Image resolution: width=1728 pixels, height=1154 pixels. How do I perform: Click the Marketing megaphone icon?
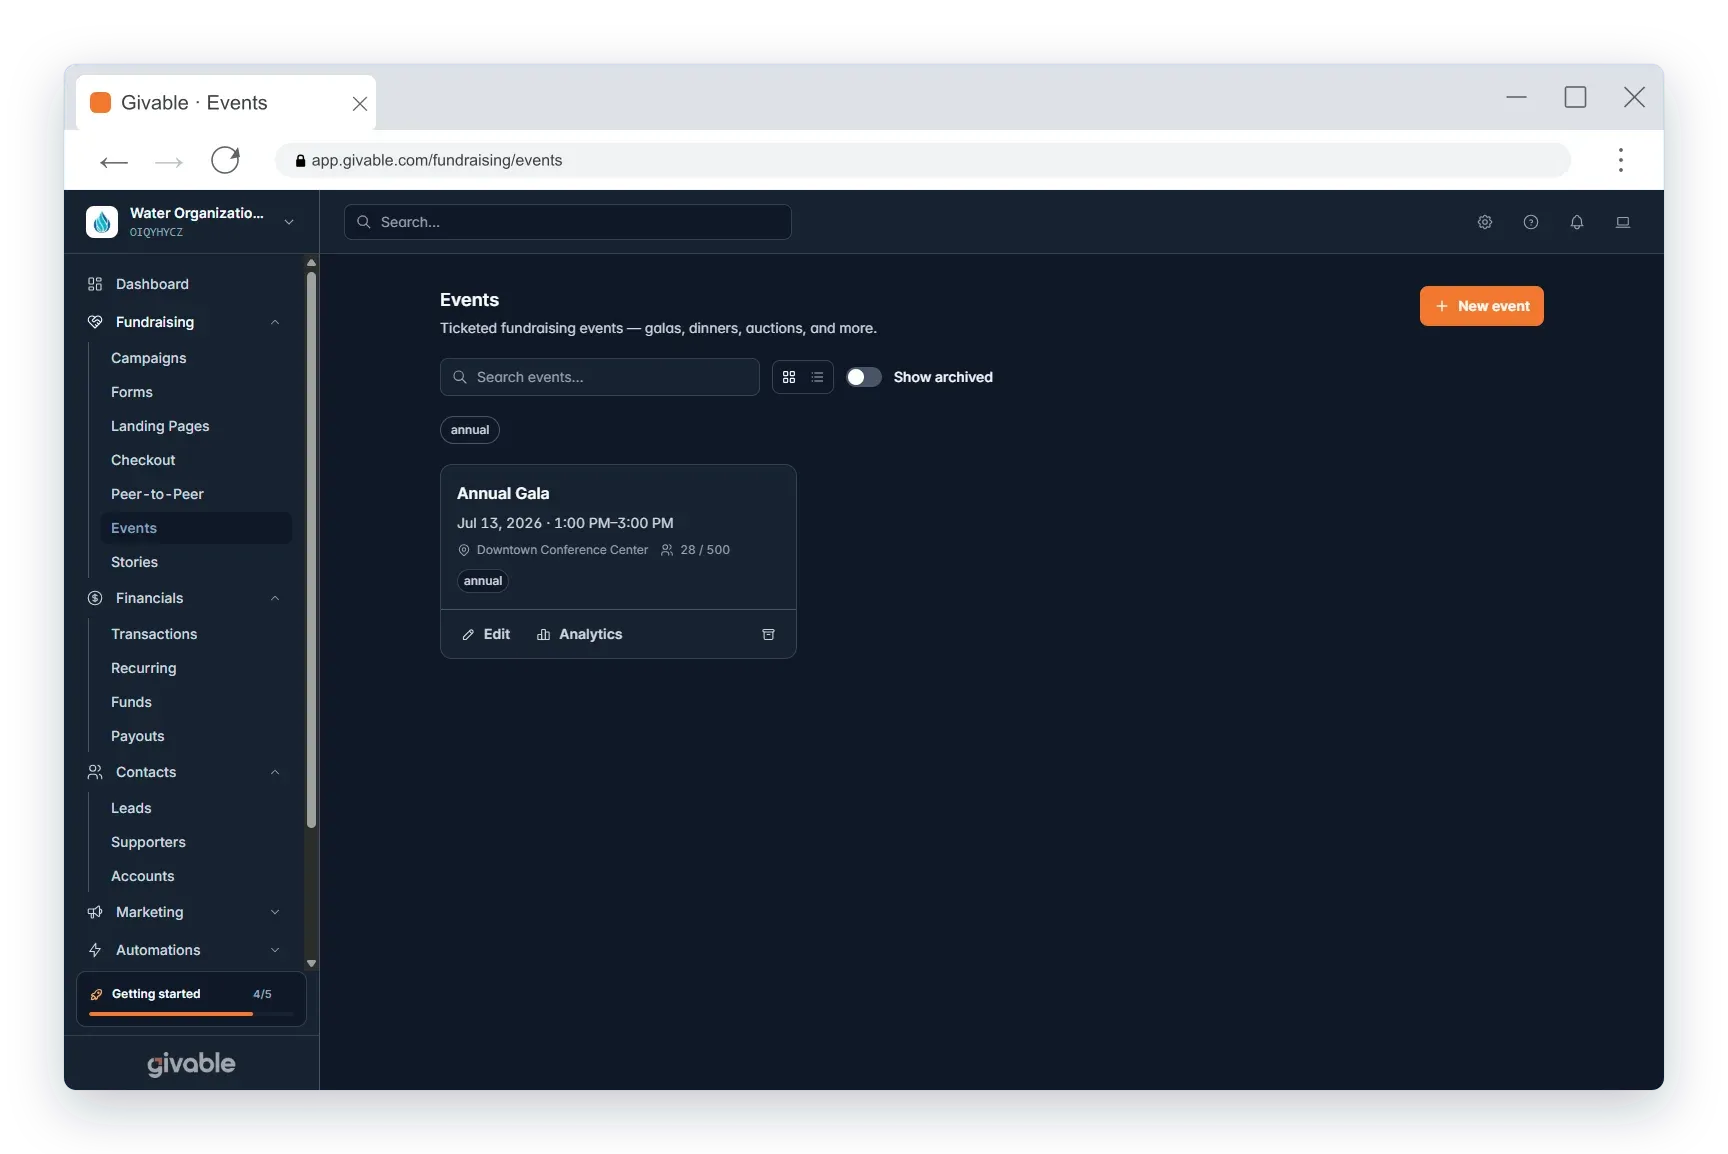coord(95,912)
